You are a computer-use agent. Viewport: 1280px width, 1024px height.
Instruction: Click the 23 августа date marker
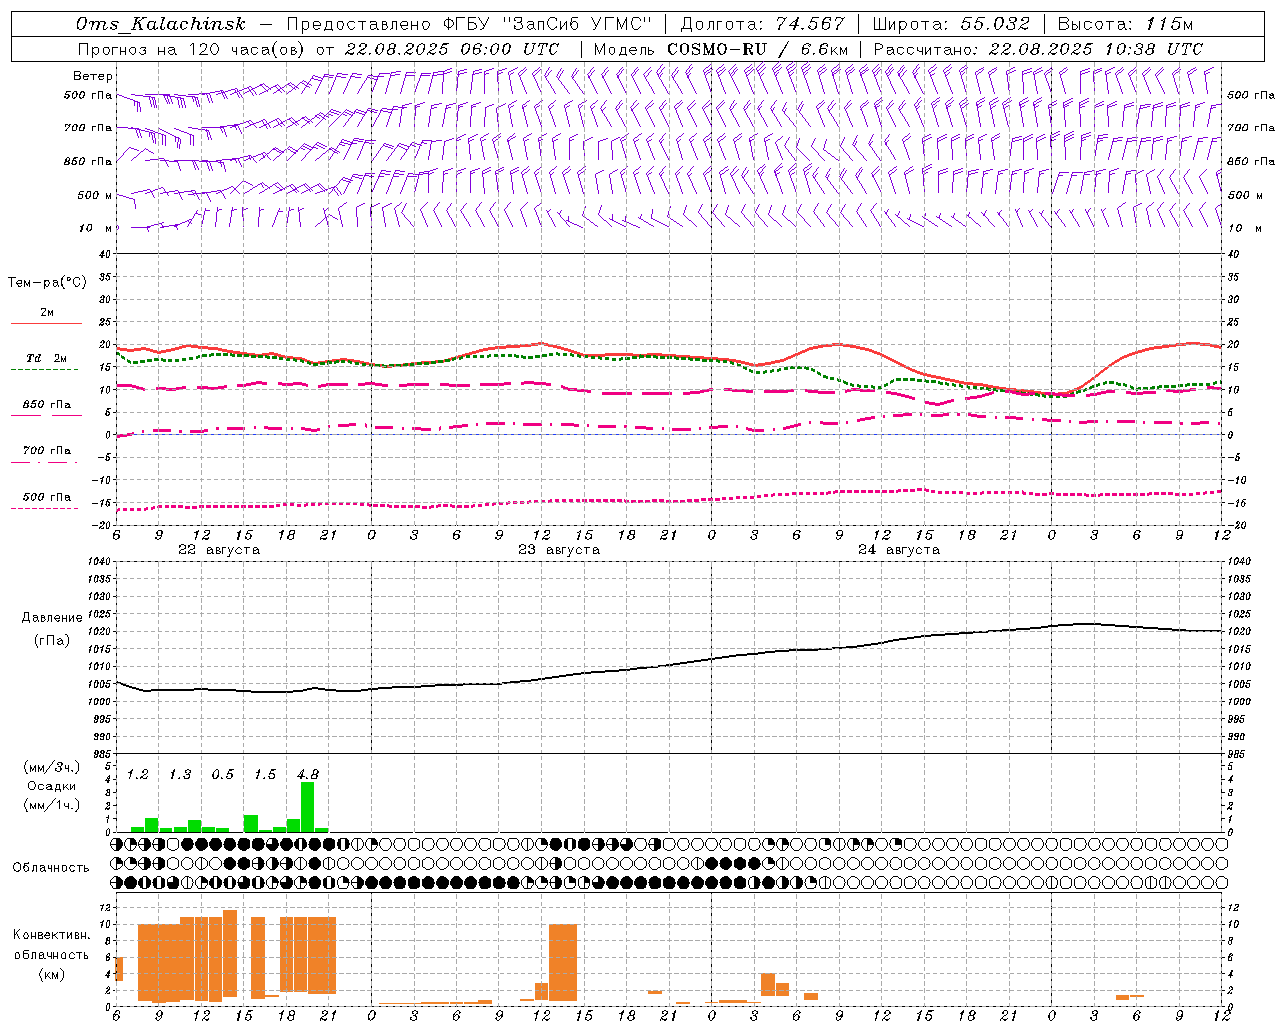click(558, 550)
